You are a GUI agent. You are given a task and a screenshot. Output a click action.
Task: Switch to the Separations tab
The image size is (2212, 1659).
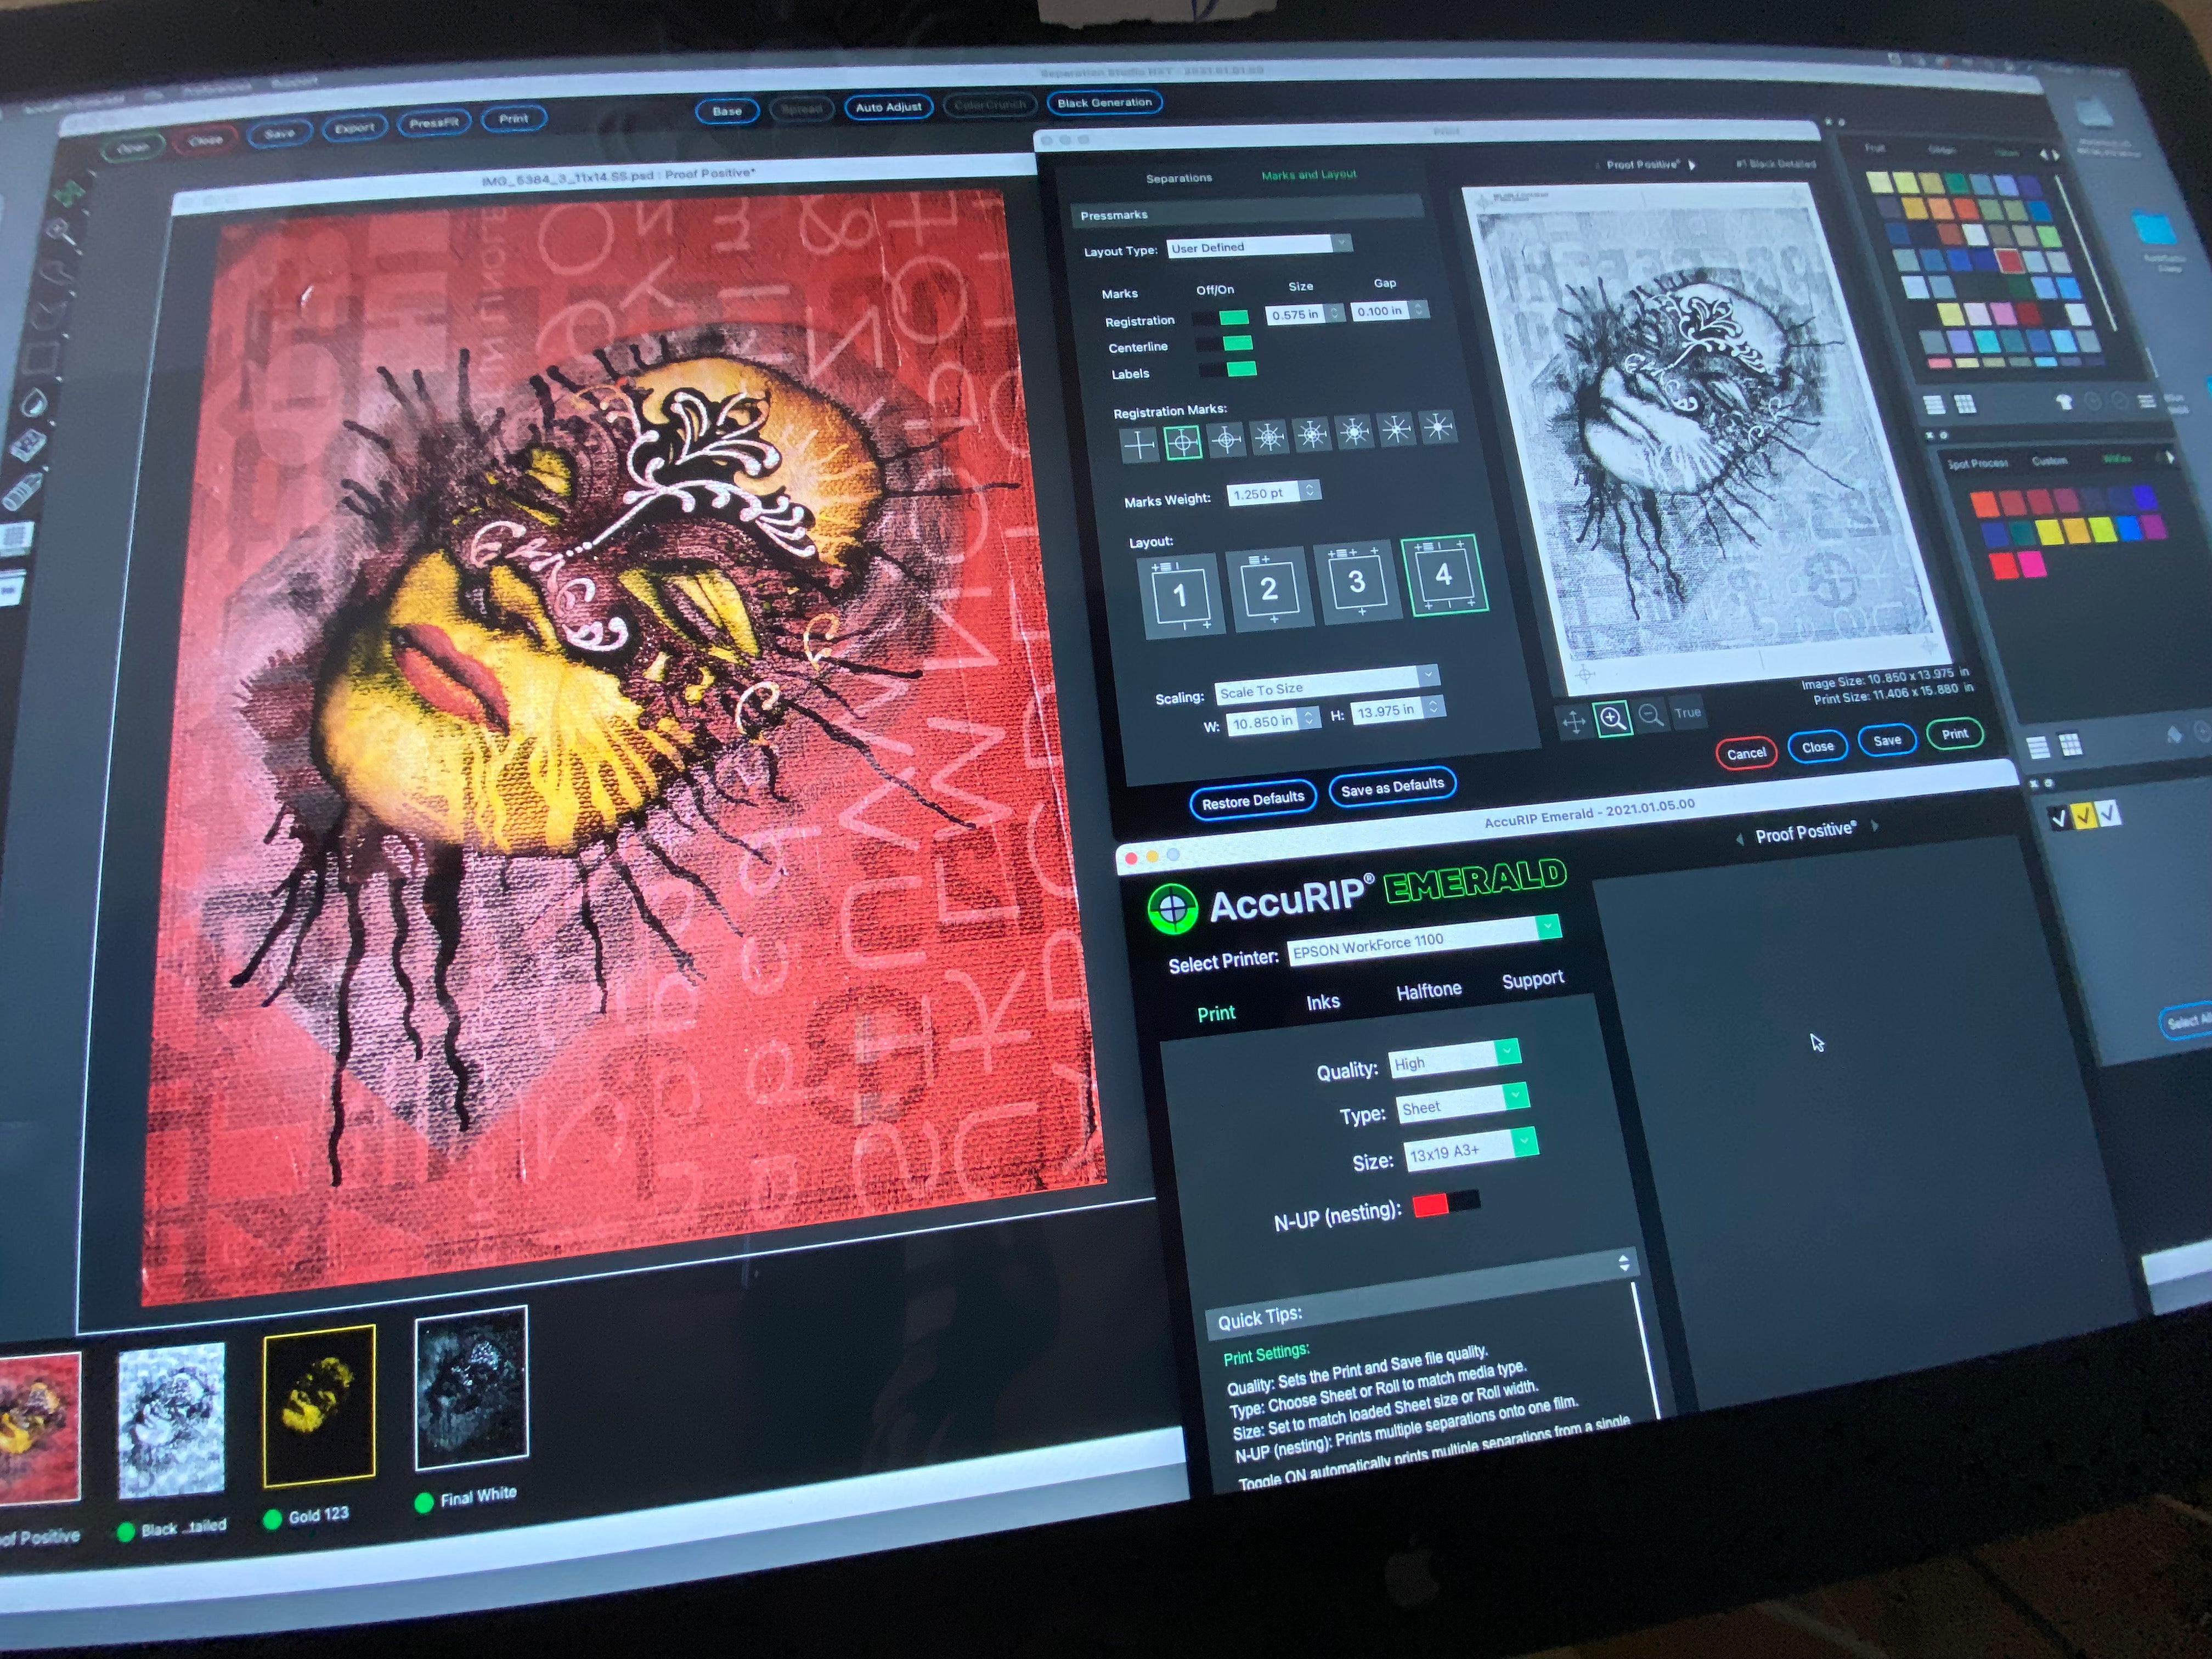click(1179, 178)
